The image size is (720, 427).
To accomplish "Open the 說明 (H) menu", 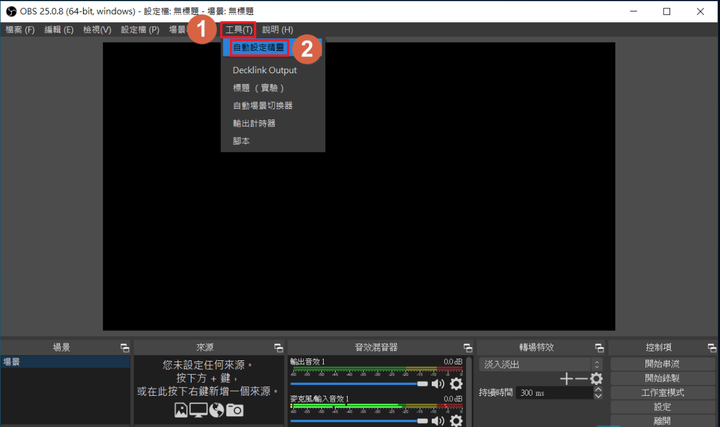I will click(278, 30).
